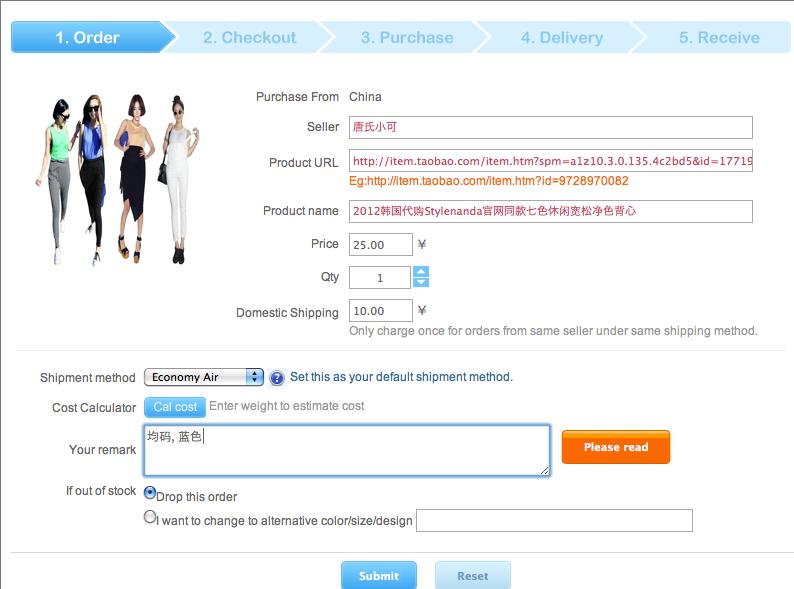Click the orange Please read button
The width and height of the screenshot is (794, 589).
[616, 447]
